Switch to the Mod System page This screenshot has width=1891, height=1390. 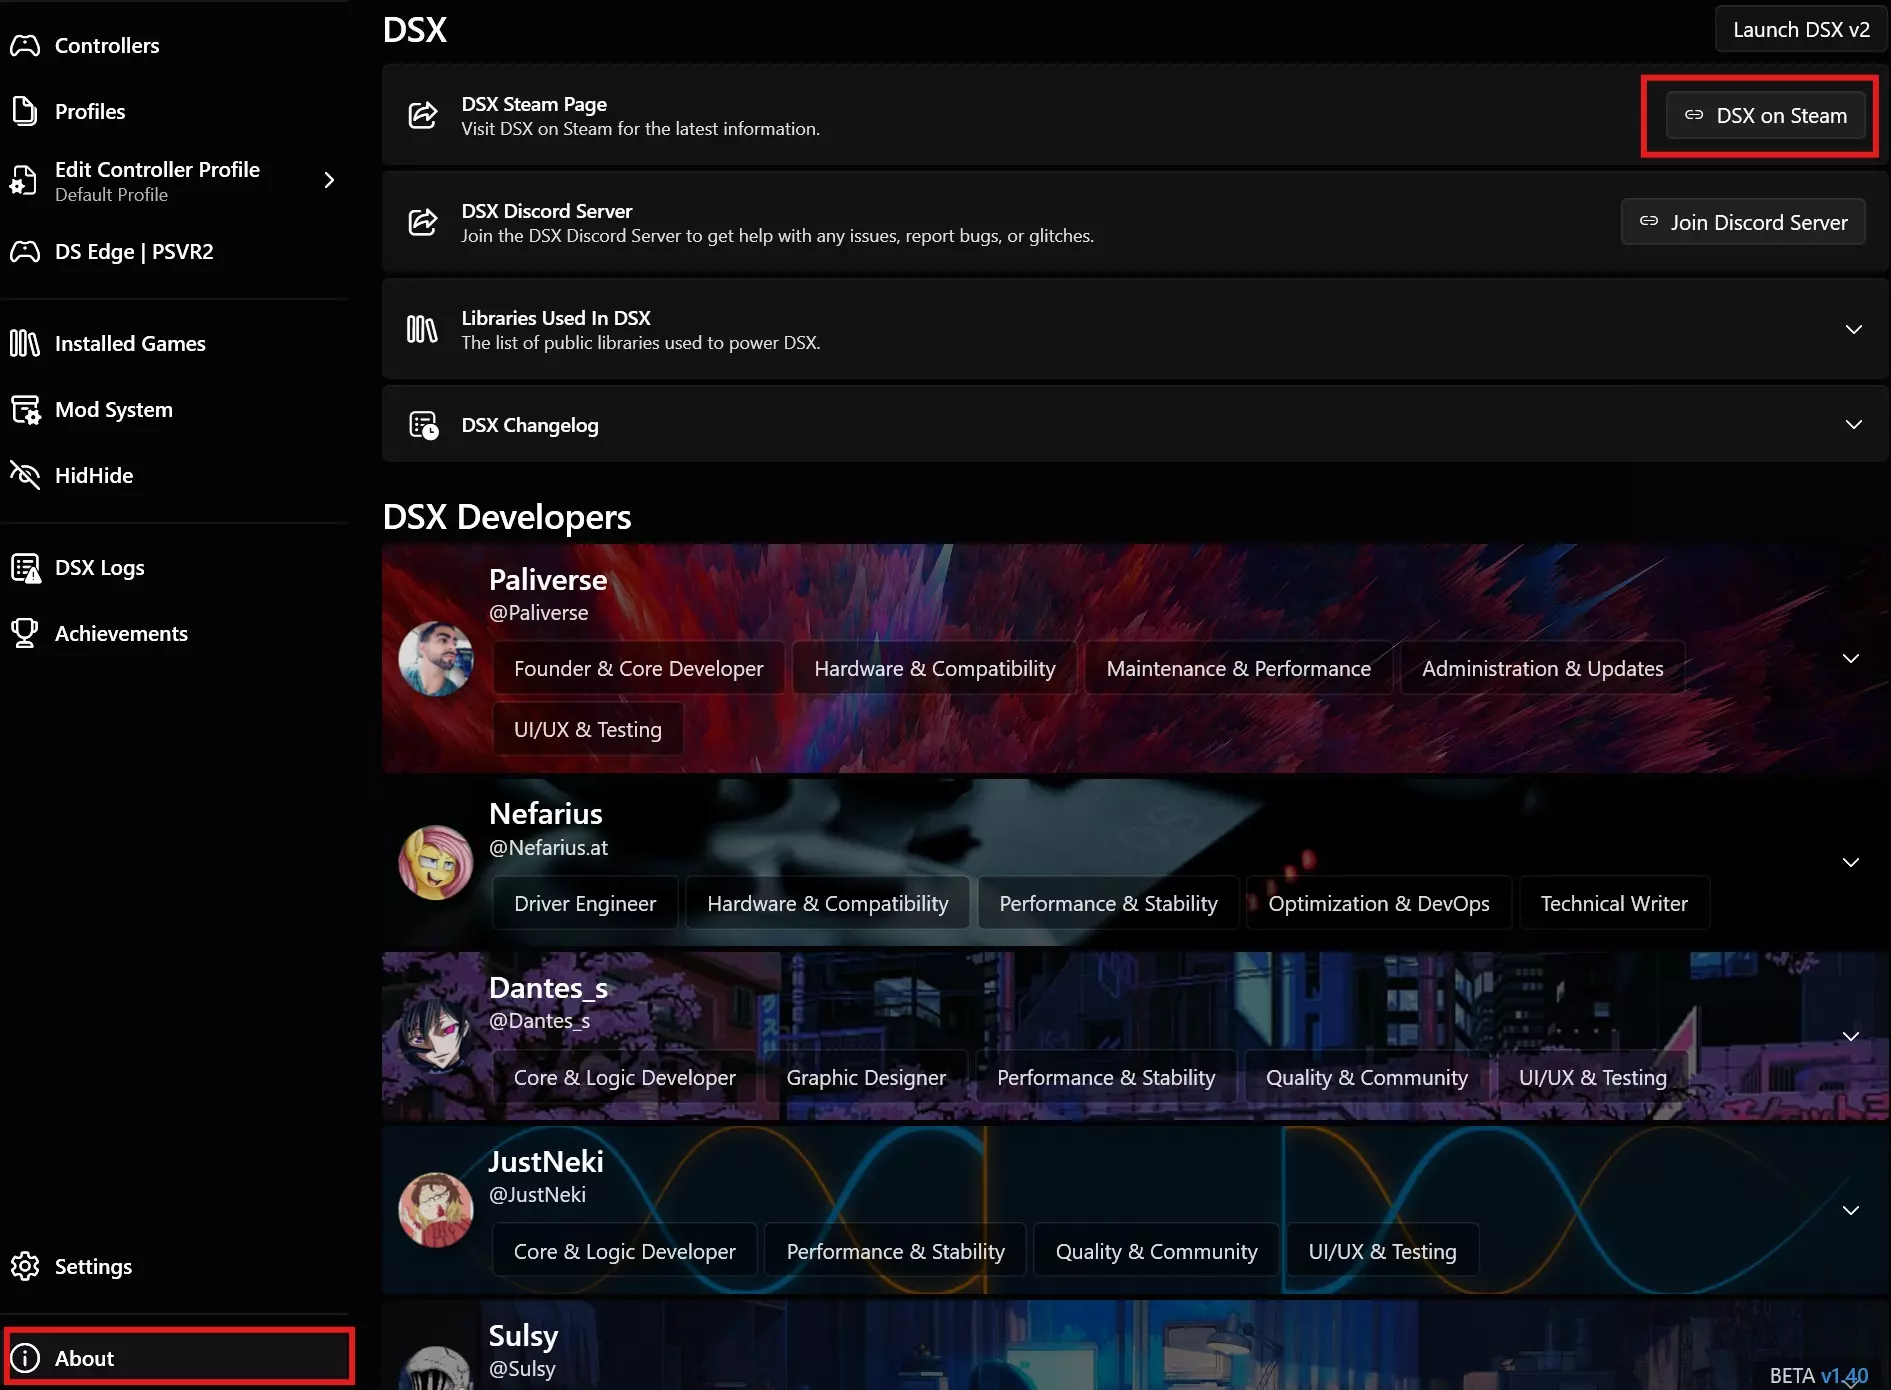coord(175,409)
